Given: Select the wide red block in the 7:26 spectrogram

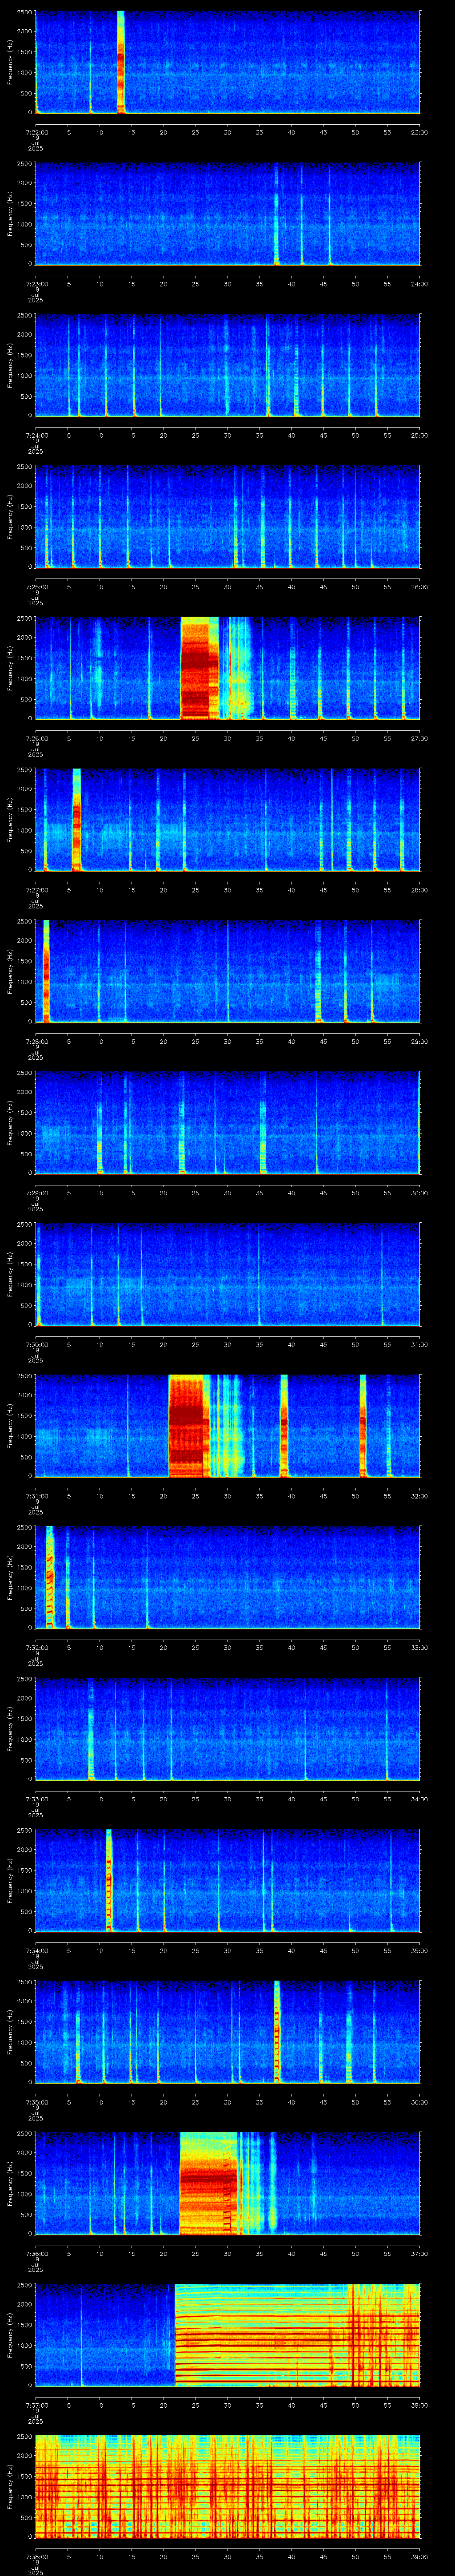Looking at the screenshot, I should pos(199,668).
